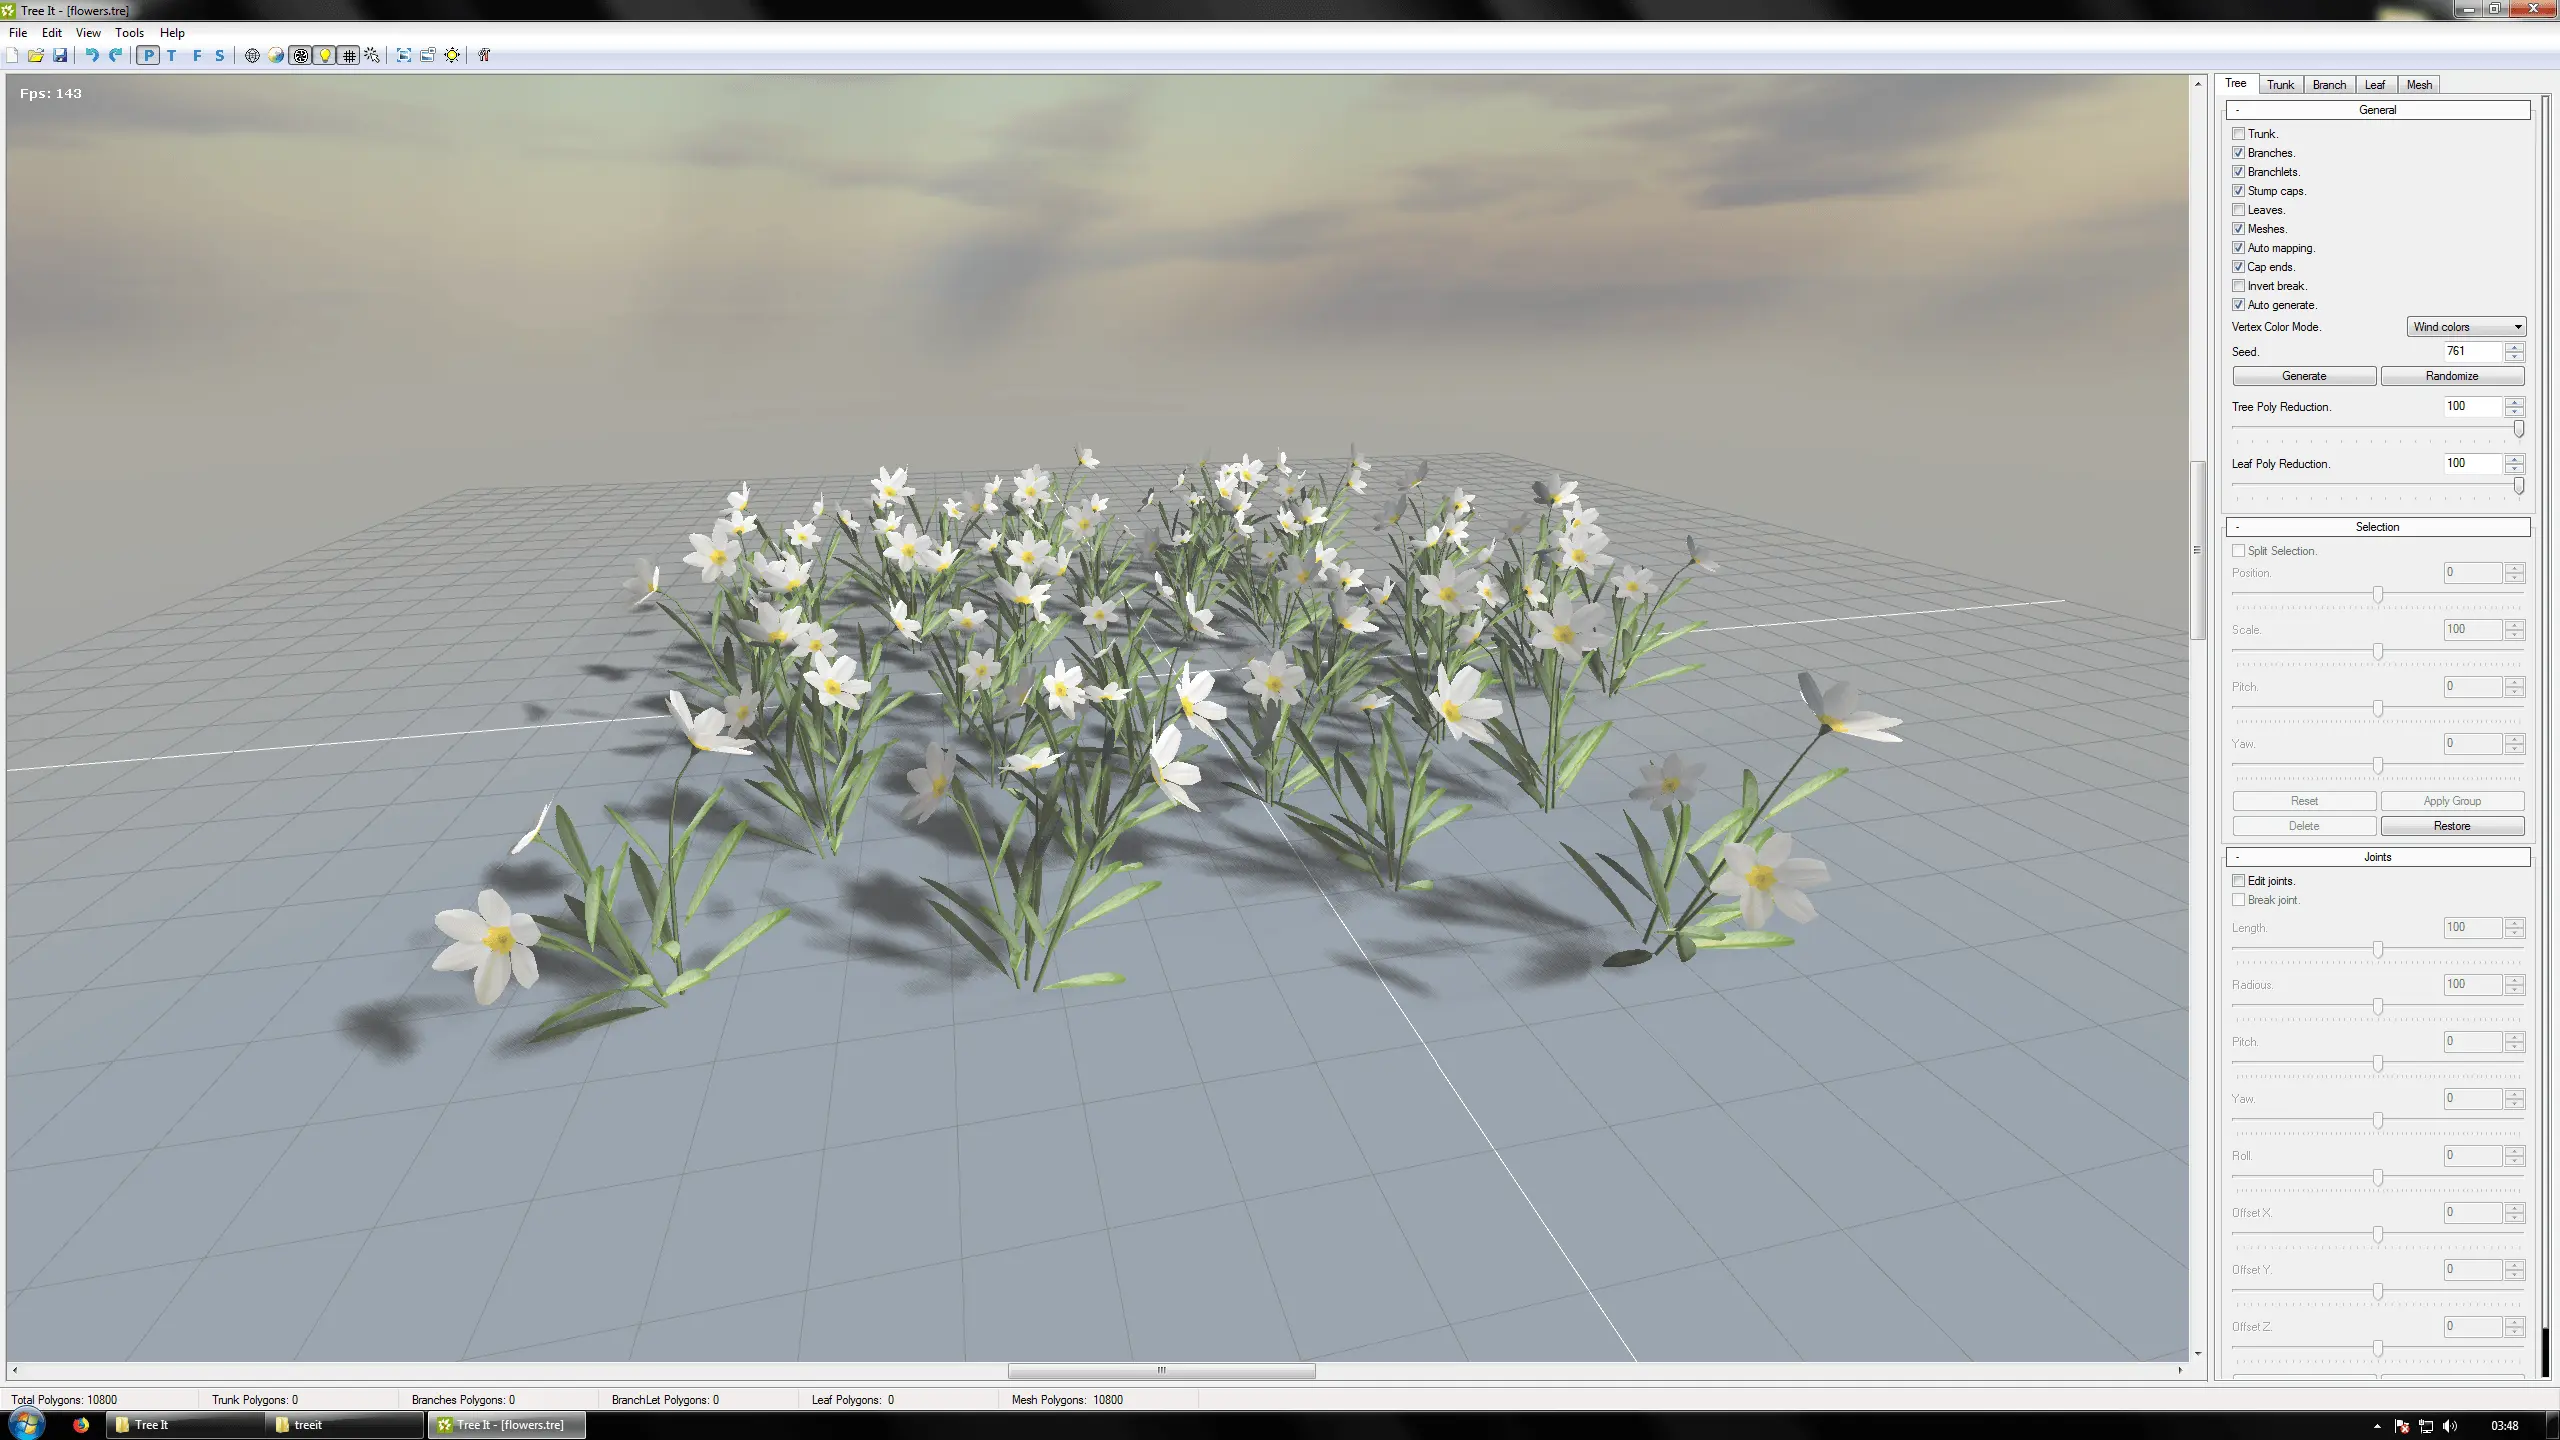2560x1440 pixels.
Task: Click the sun light settings icon
Action: point(452,55)
